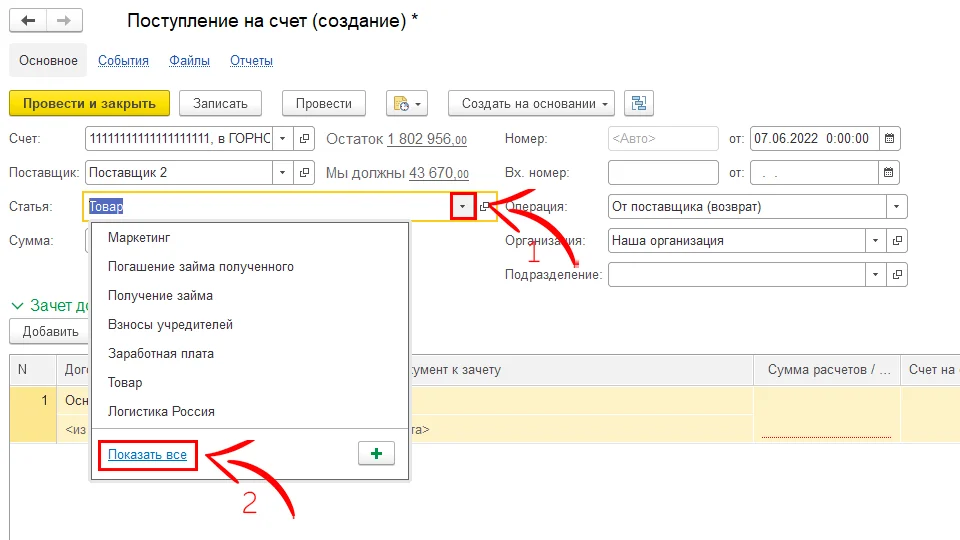This screenshot has height=540, width=960.
Task: Click the document structure icon in toolbar
Action: (x=638, y=103)
